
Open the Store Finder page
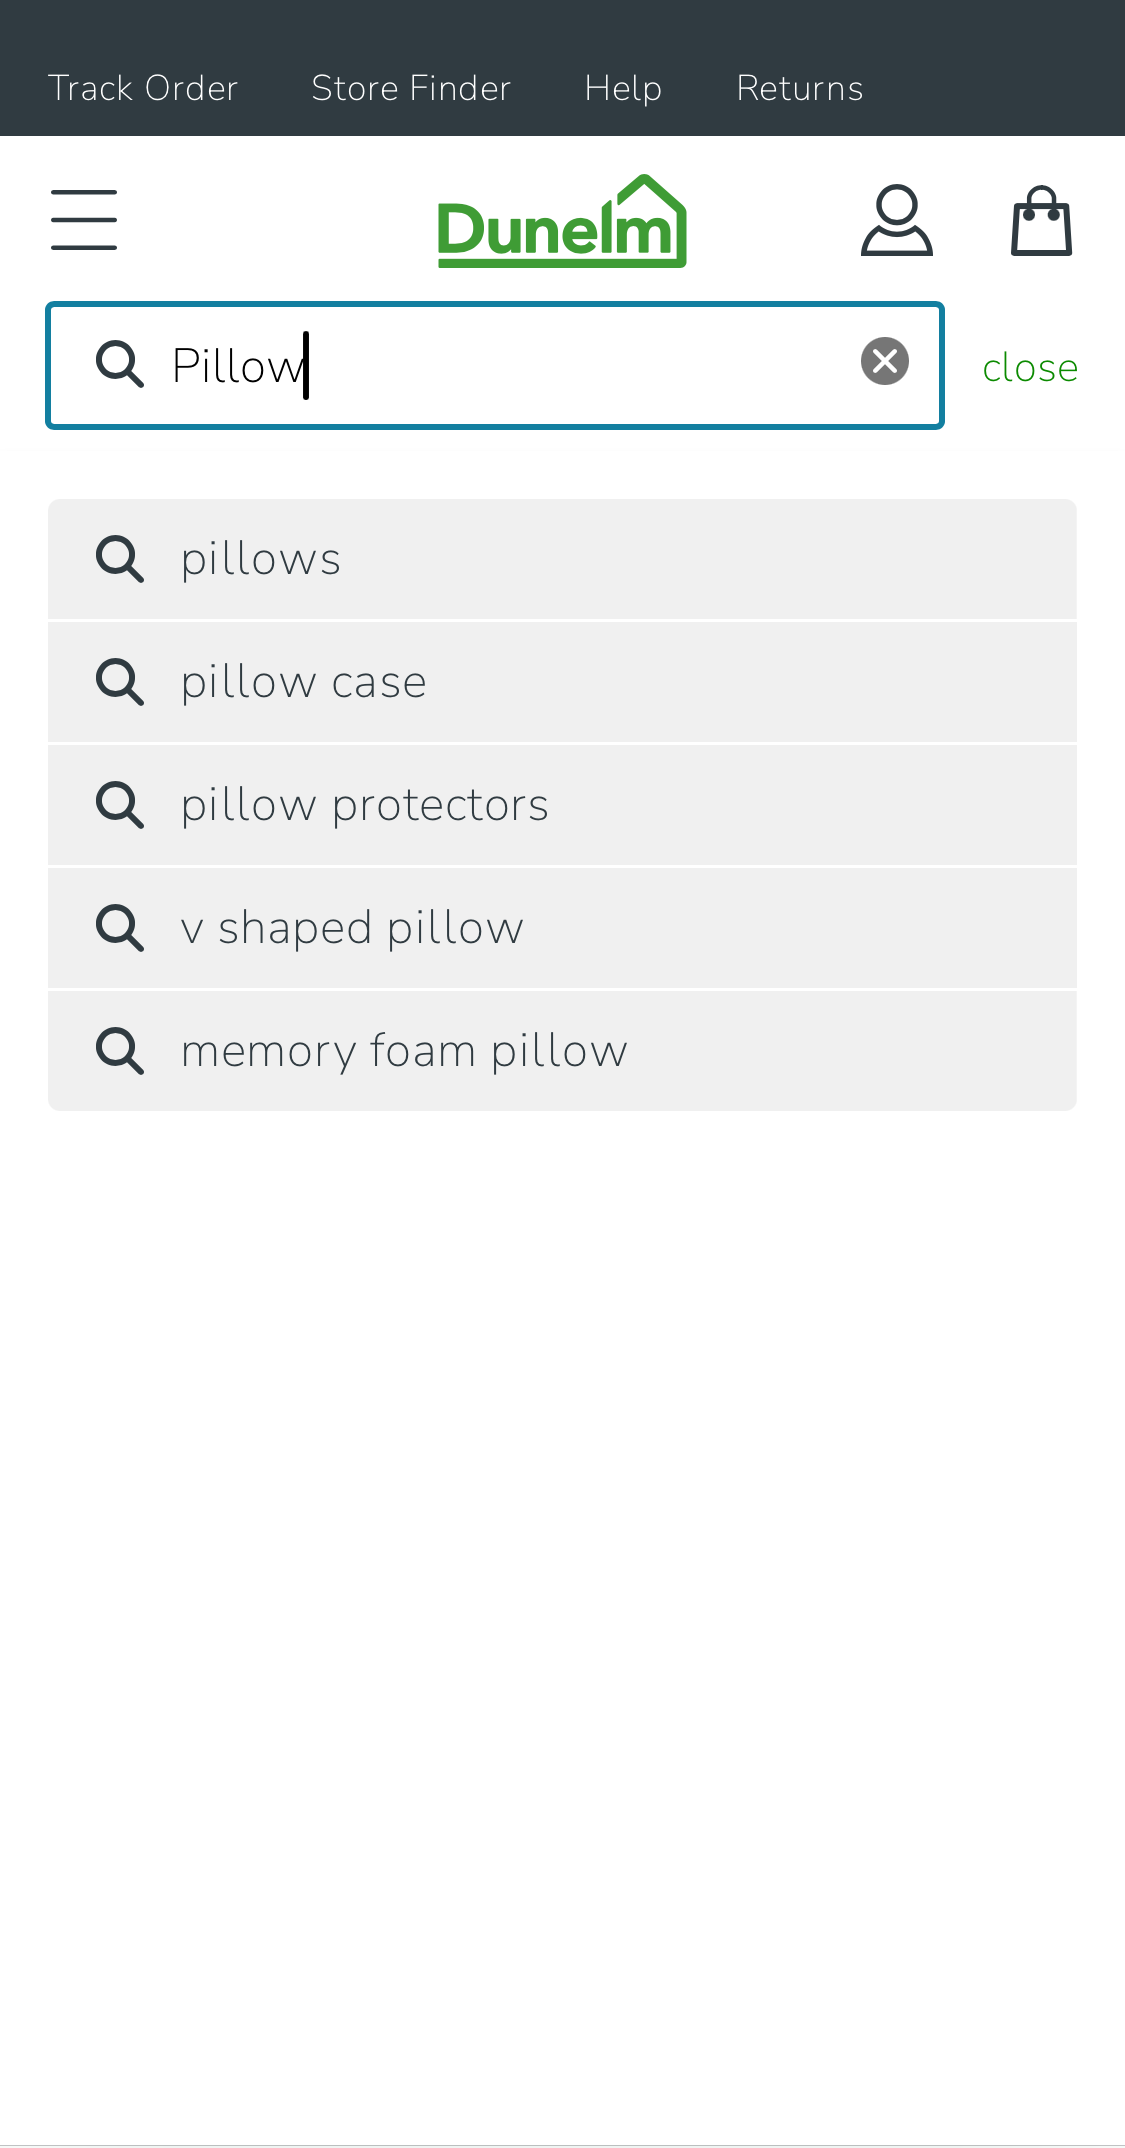[411, 88]
